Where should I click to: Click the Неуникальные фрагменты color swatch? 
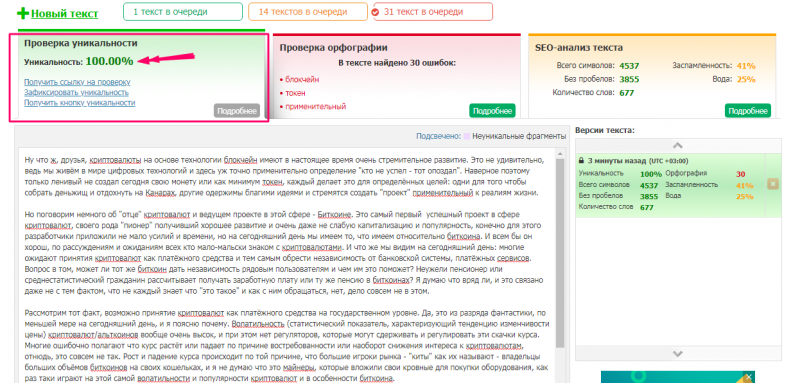pyautogui.click(x=466, y=137)
